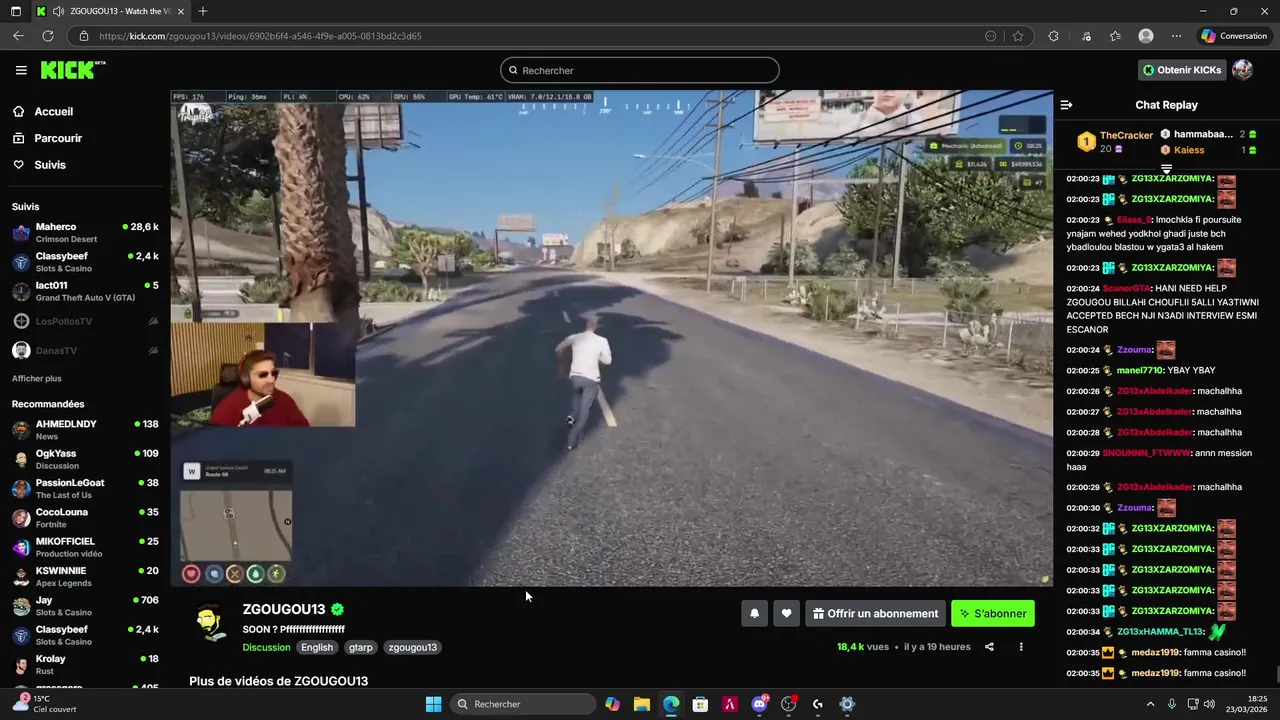Open LosPollosTV offline channel

[85, 321]
